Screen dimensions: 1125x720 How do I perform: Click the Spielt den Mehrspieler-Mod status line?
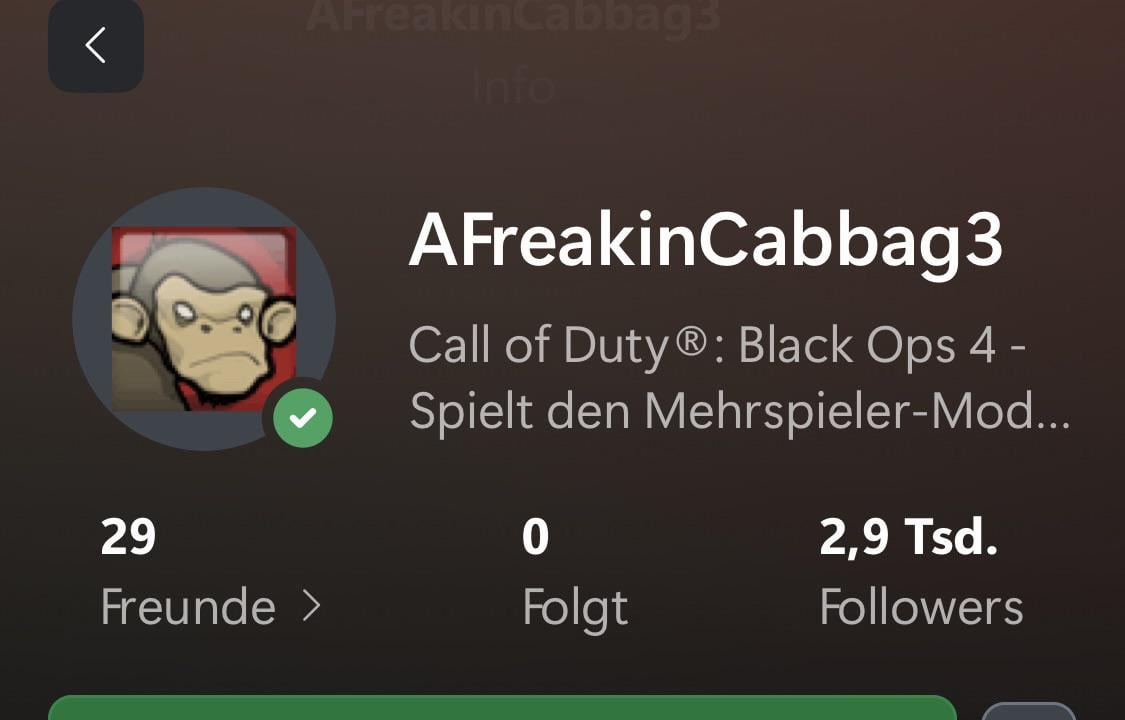coord(740,412)
